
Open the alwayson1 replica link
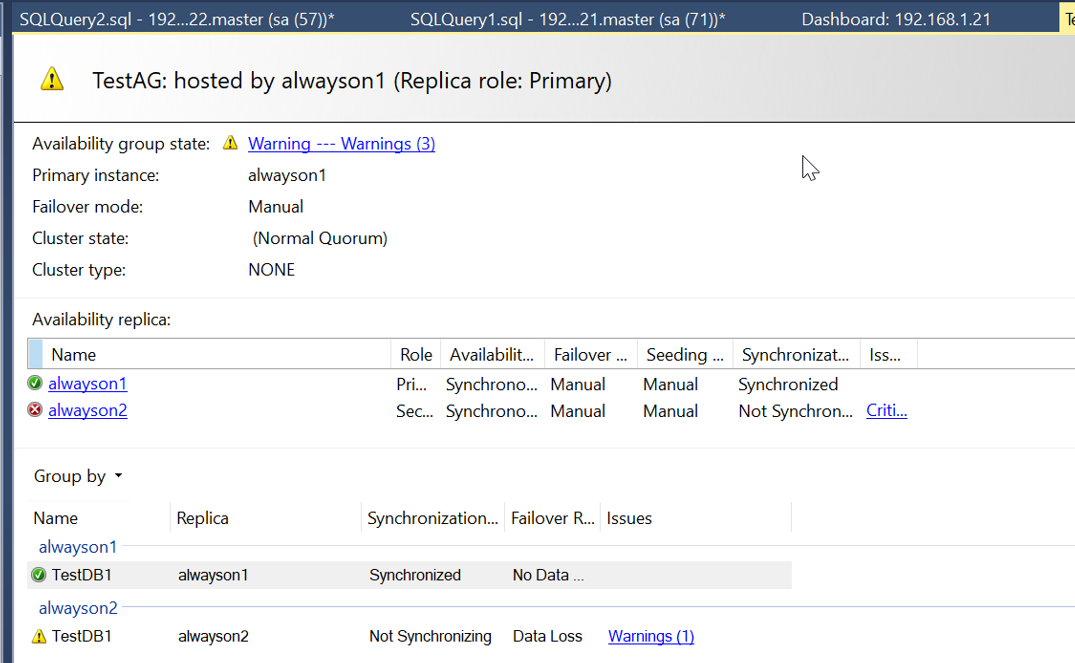coord(87,383)
